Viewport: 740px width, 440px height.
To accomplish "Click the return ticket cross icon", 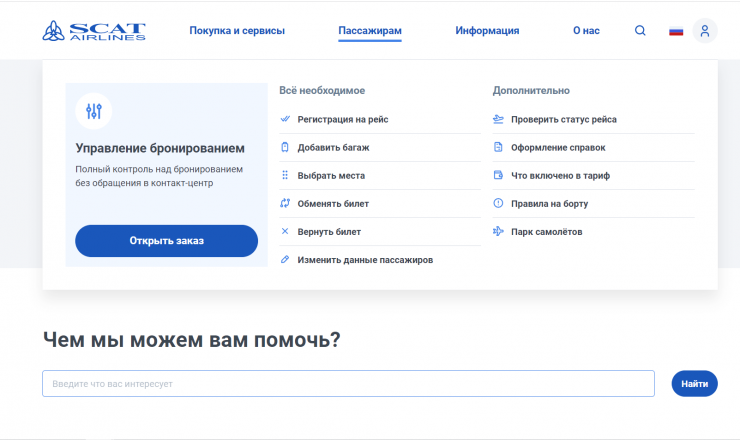I will [285, 232].
